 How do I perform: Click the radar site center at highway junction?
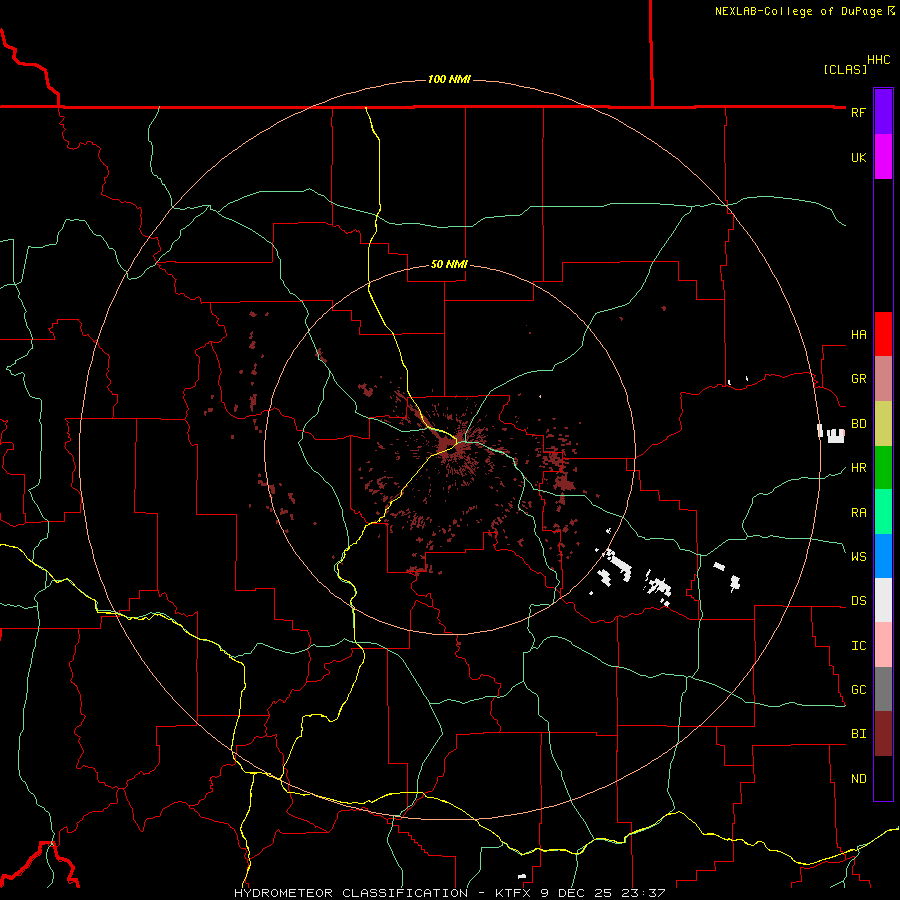click(x=458, y=442)
